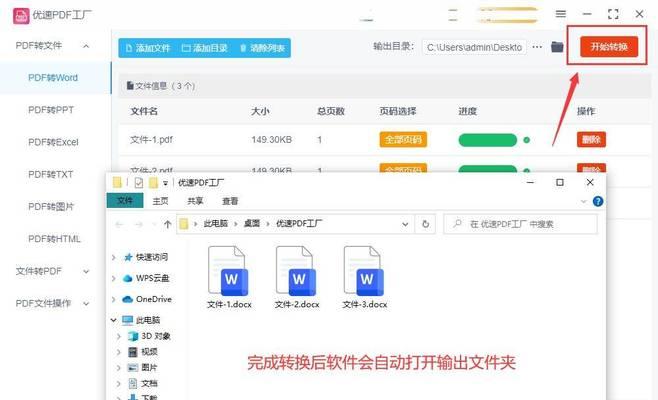Click the search box 在 优速PDF工厂 中搜索

(x=520, y=224)
